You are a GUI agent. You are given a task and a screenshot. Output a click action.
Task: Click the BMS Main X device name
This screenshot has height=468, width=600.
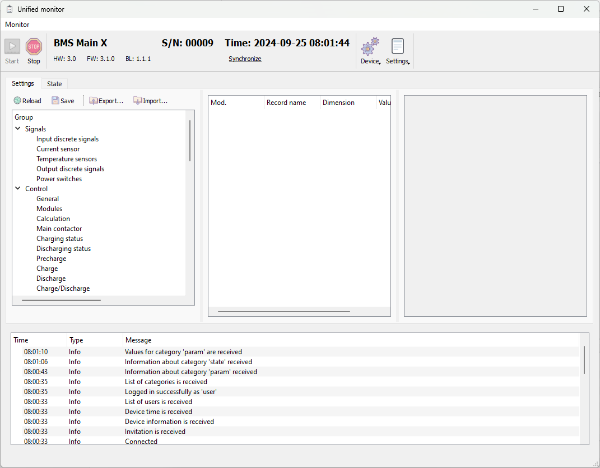80,43
